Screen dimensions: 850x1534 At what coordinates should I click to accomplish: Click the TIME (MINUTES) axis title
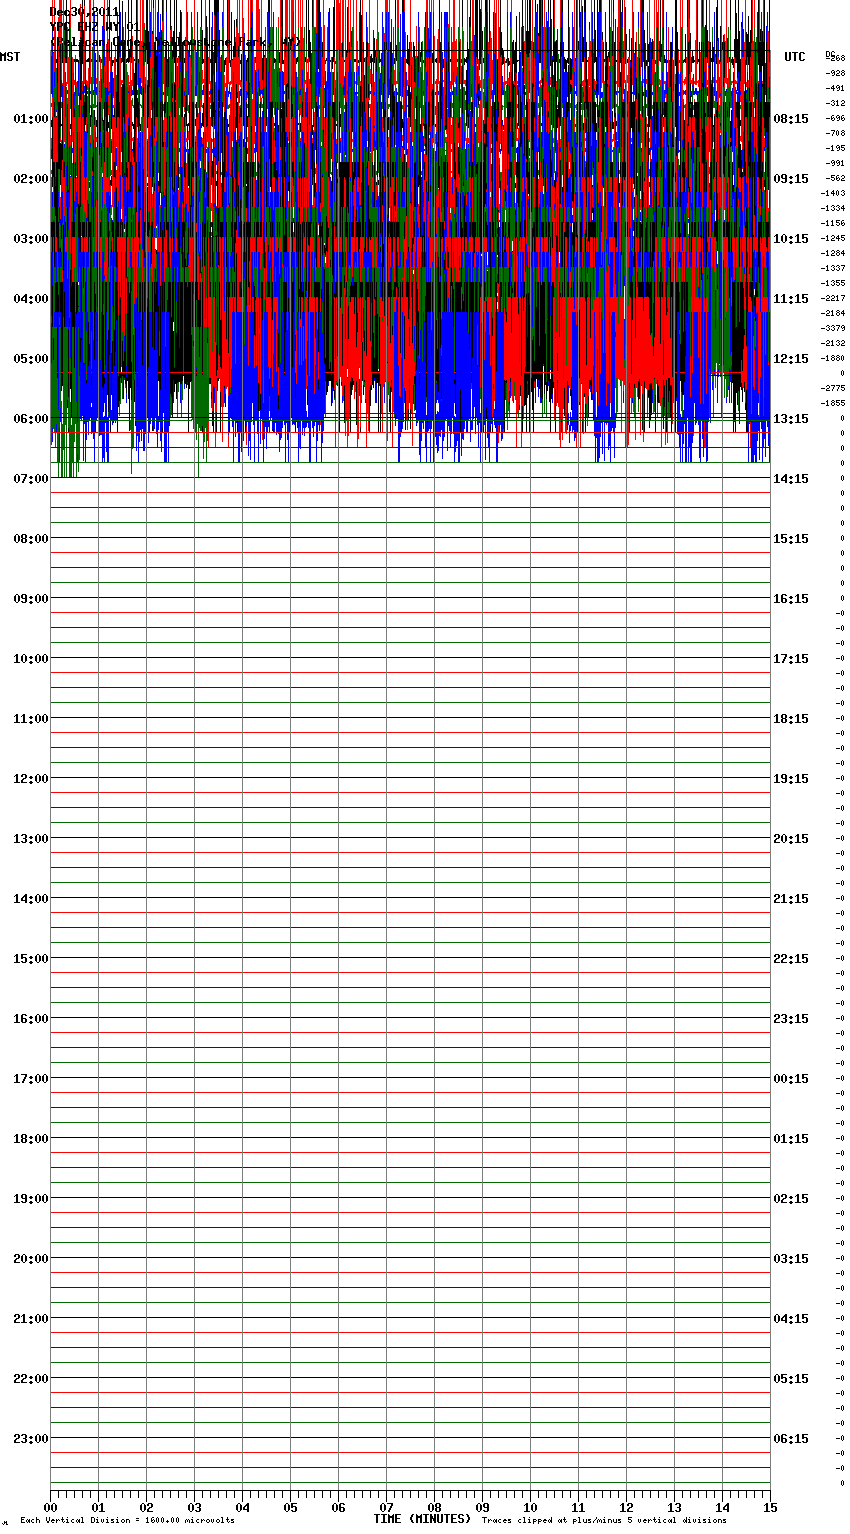(422, 1519)
